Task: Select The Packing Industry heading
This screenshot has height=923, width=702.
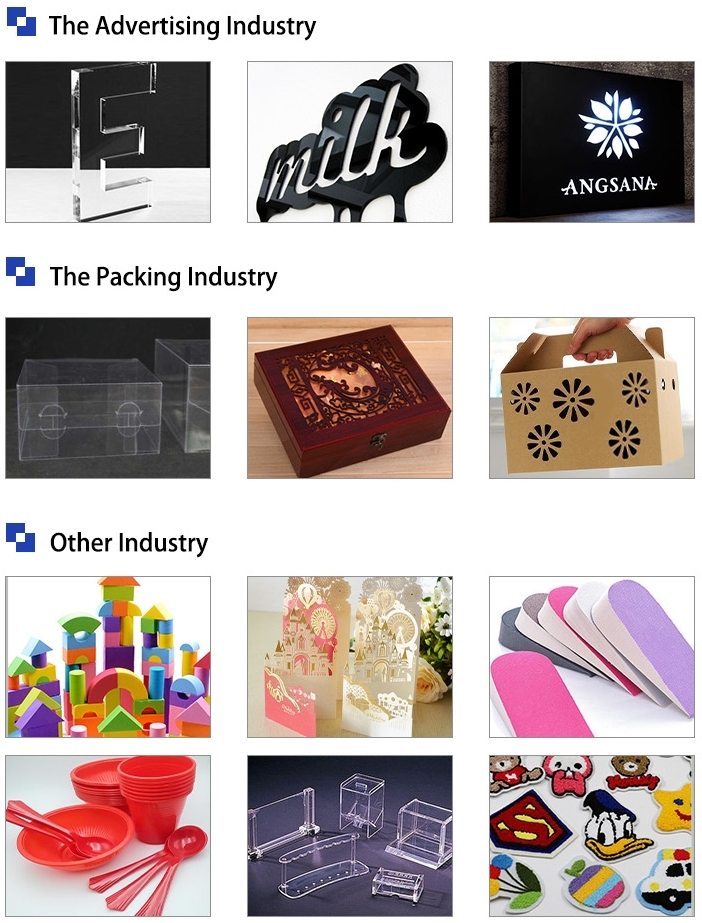Action: point(163,277)
